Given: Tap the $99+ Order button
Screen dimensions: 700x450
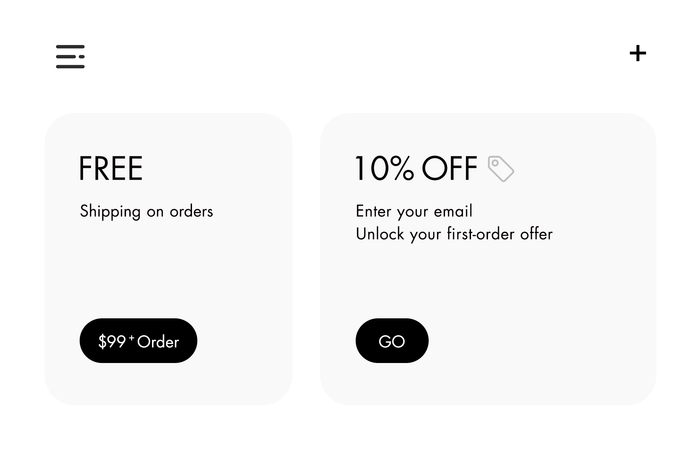Looking at the screenshot, I should [x=138, y=341].
